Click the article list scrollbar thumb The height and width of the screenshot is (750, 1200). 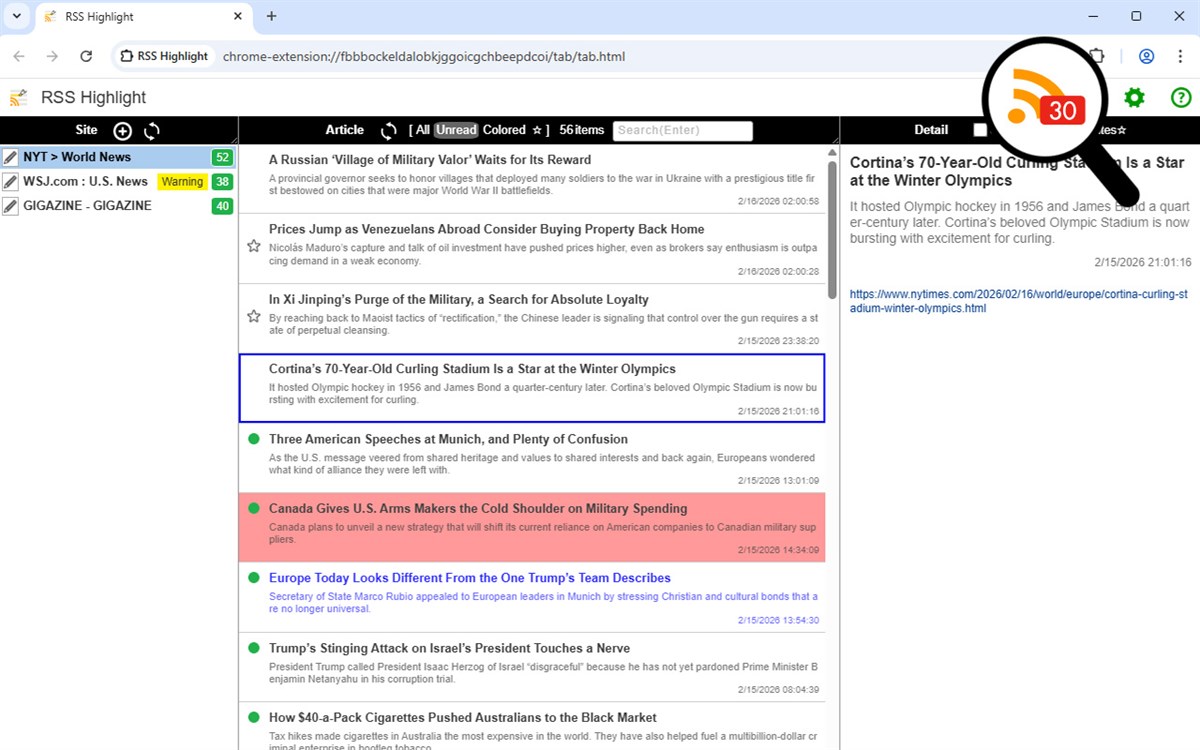point(833,229)
